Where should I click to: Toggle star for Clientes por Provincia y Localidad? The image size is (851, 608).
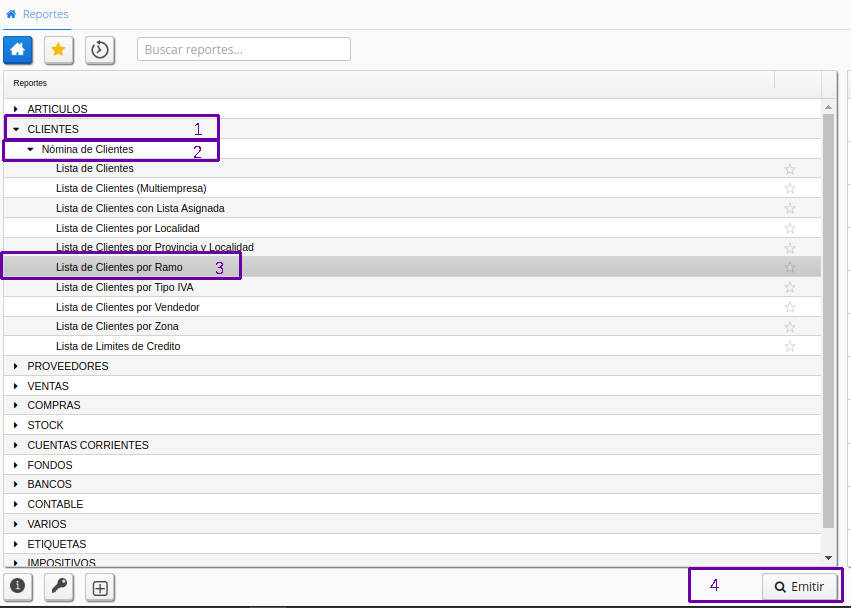click(790, 248)
